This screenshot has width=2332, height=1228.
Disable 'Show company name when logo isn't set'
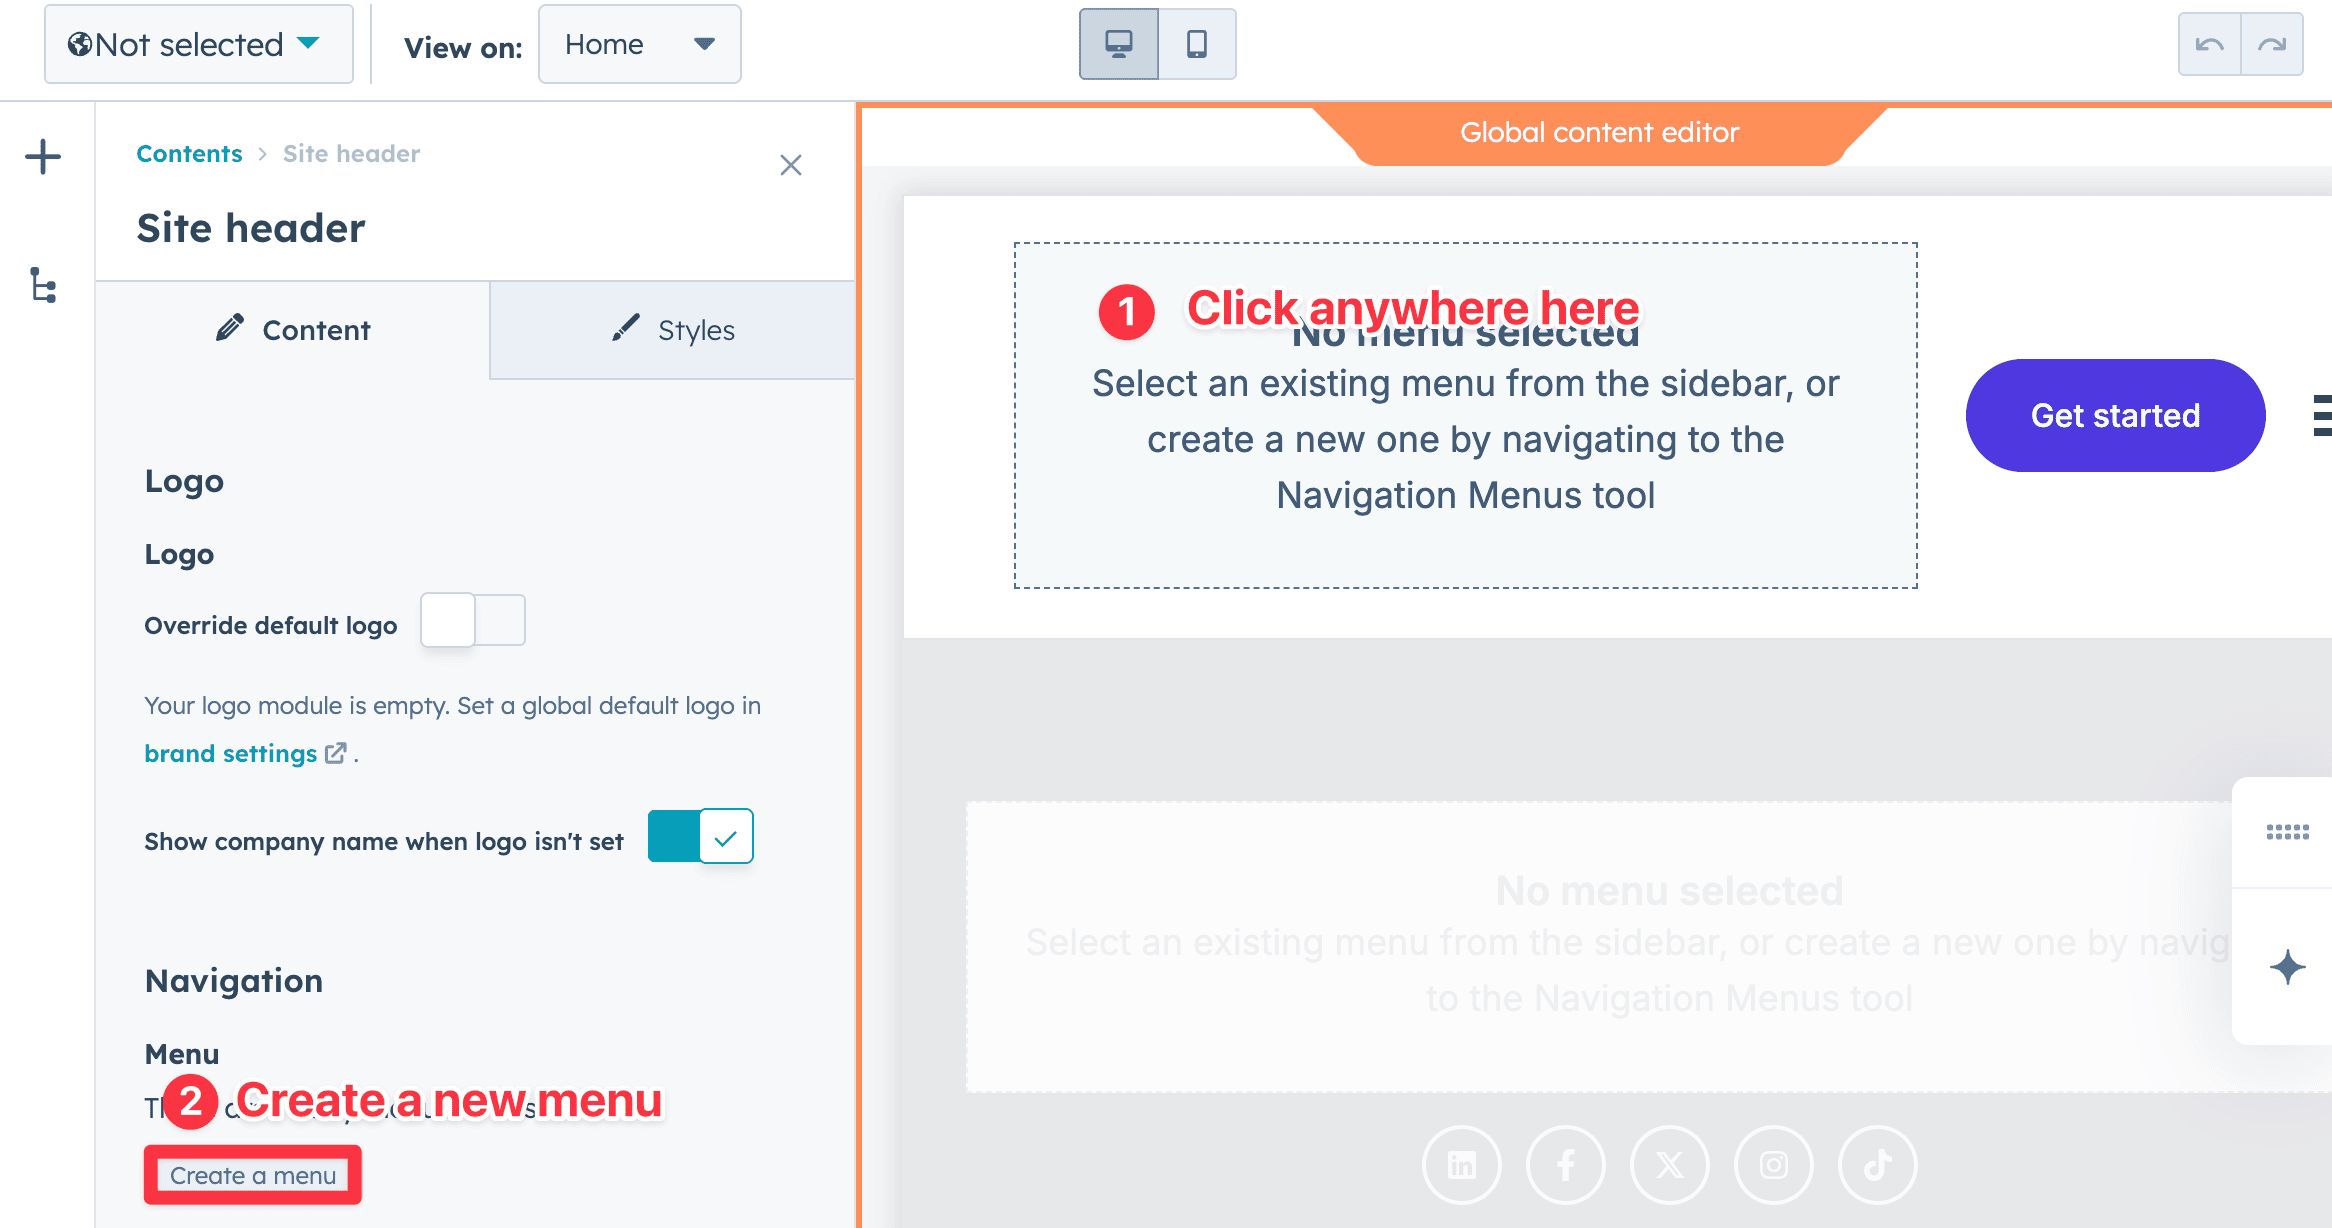click(x=700, y=836)
